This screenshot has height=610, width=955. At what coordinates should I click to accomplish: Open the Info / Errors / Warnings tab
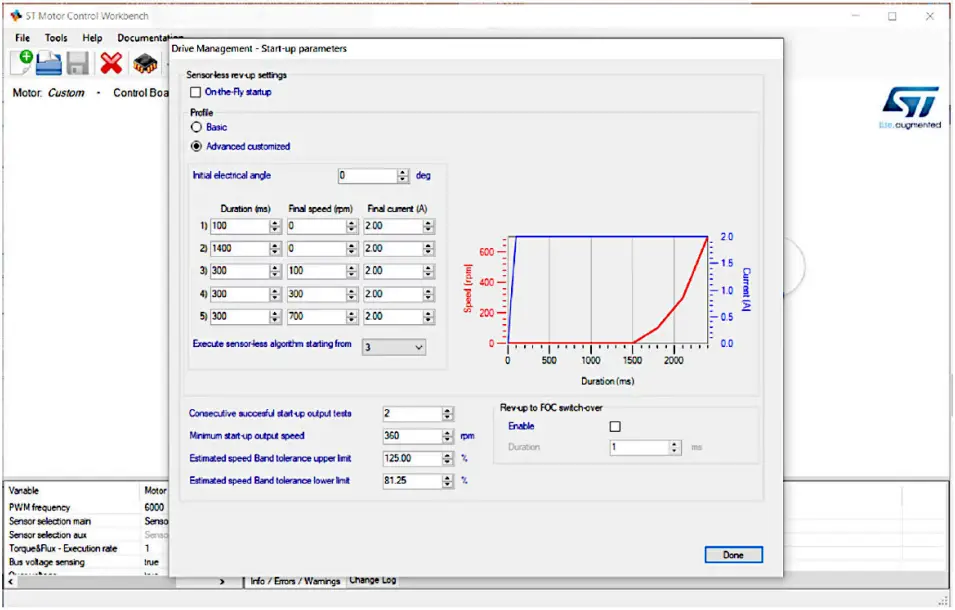pos(295,581)
